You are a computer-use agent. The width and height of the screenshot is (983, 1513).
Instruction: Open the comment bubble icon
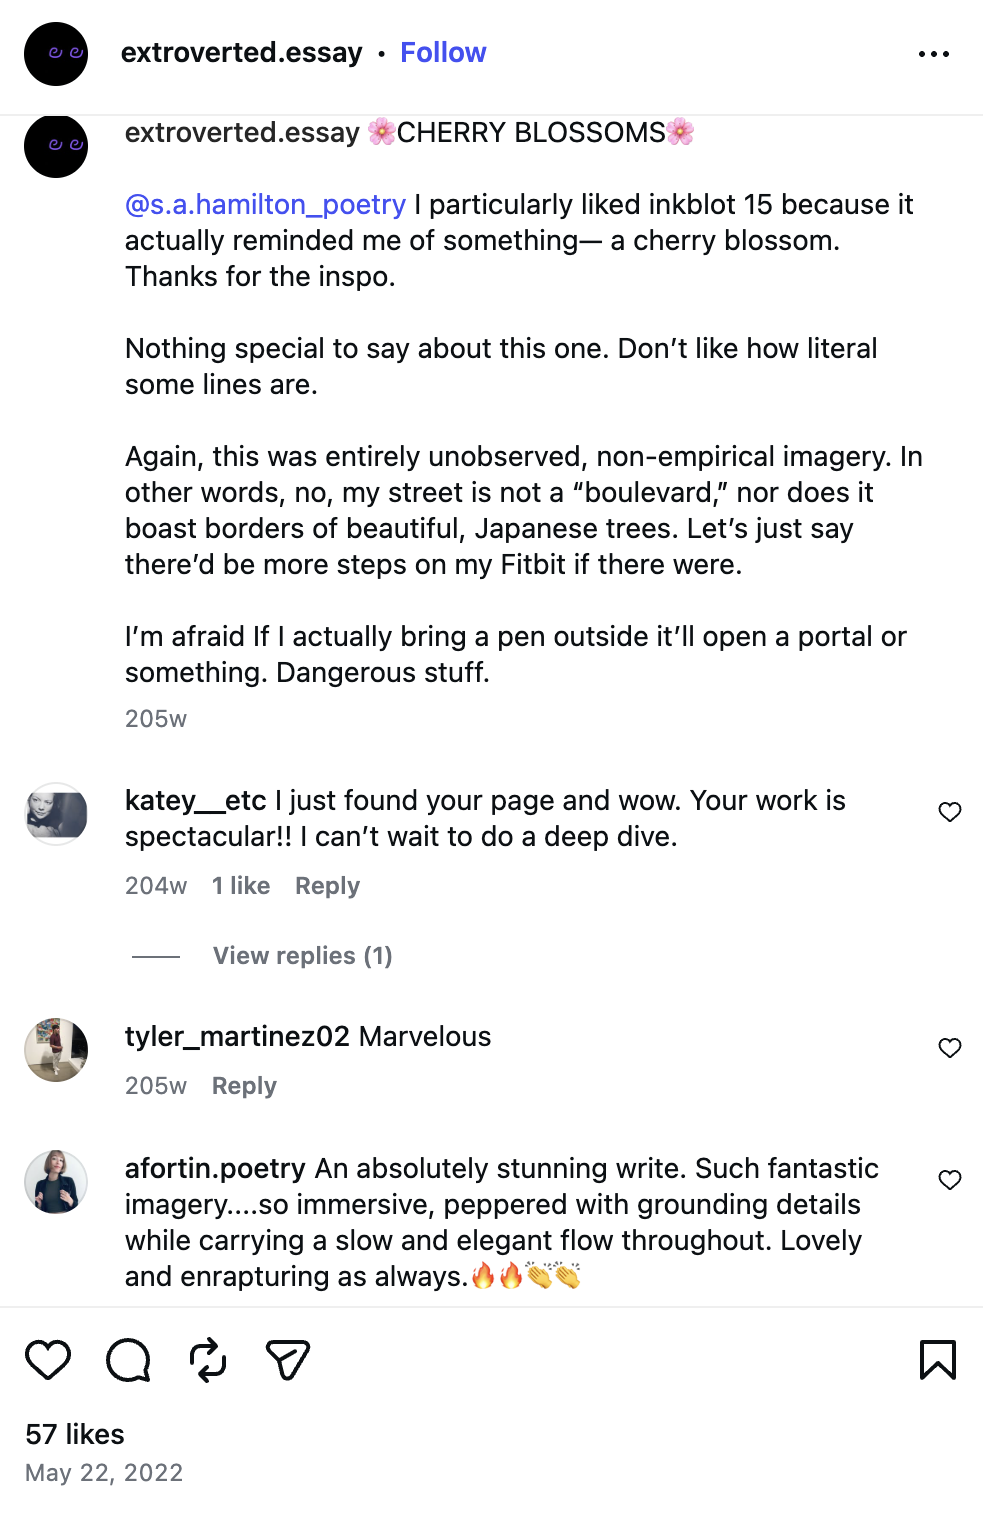click(x=128, y=1360)
